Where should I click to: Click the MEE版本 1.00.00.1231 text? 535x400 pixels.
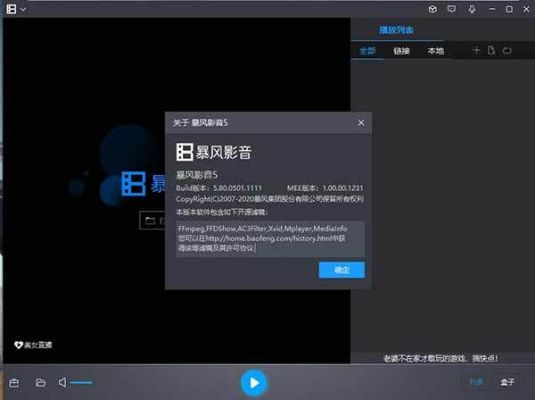point(325,188)
